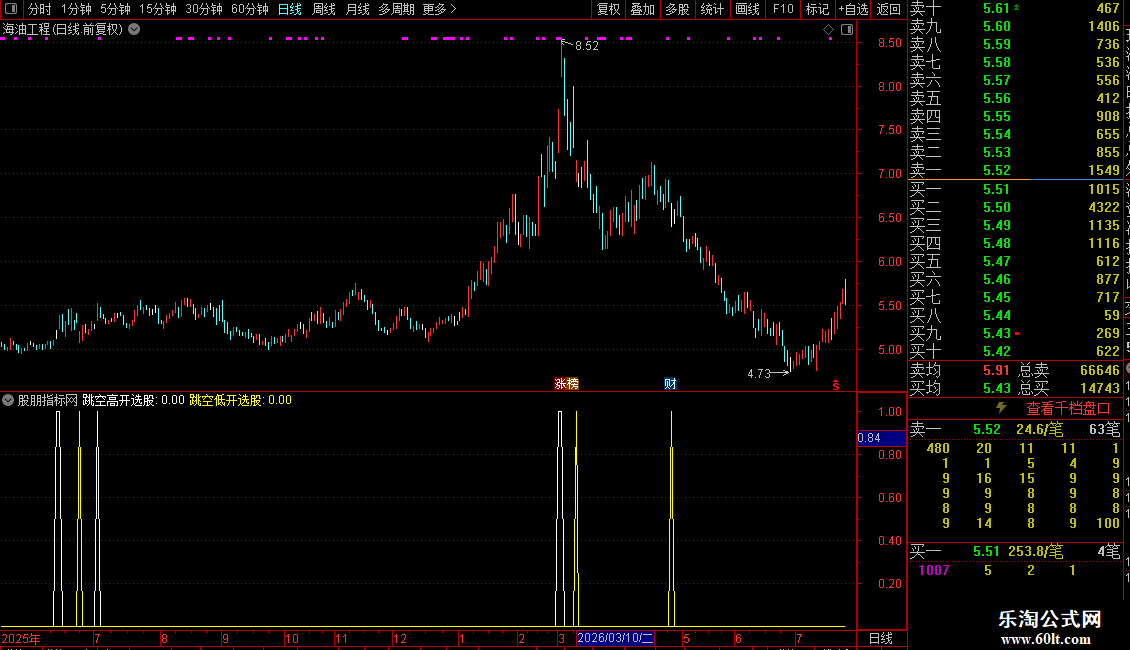Expand the 更多 periods menu
Viewport: 1130px width, 650px height.
click(440, 9)
